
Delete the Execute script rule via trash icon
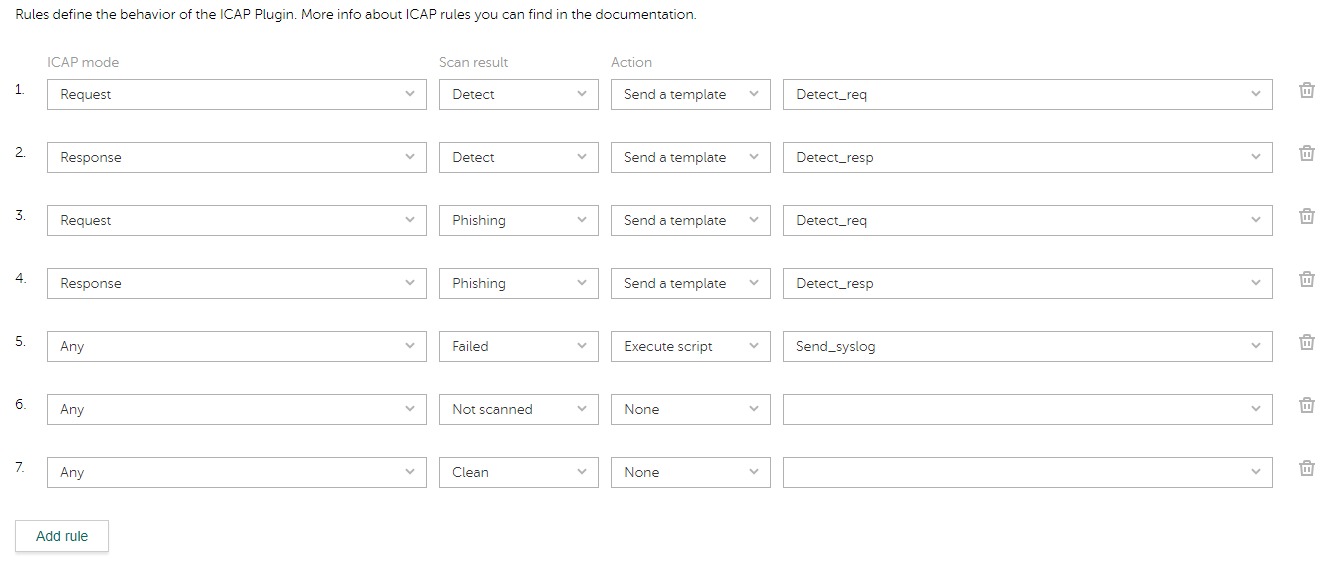[x=1306, y=342]
